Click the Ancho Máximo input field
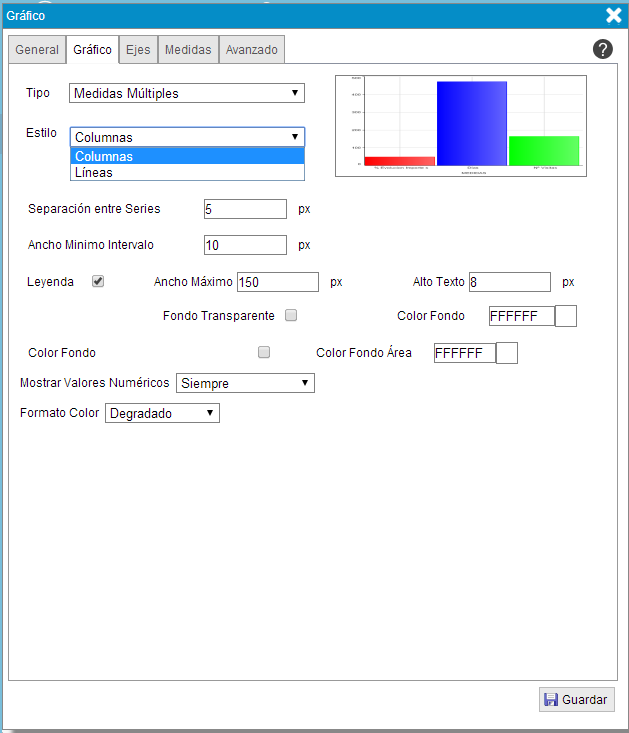629x733 pixels. (x=277, y=282)
